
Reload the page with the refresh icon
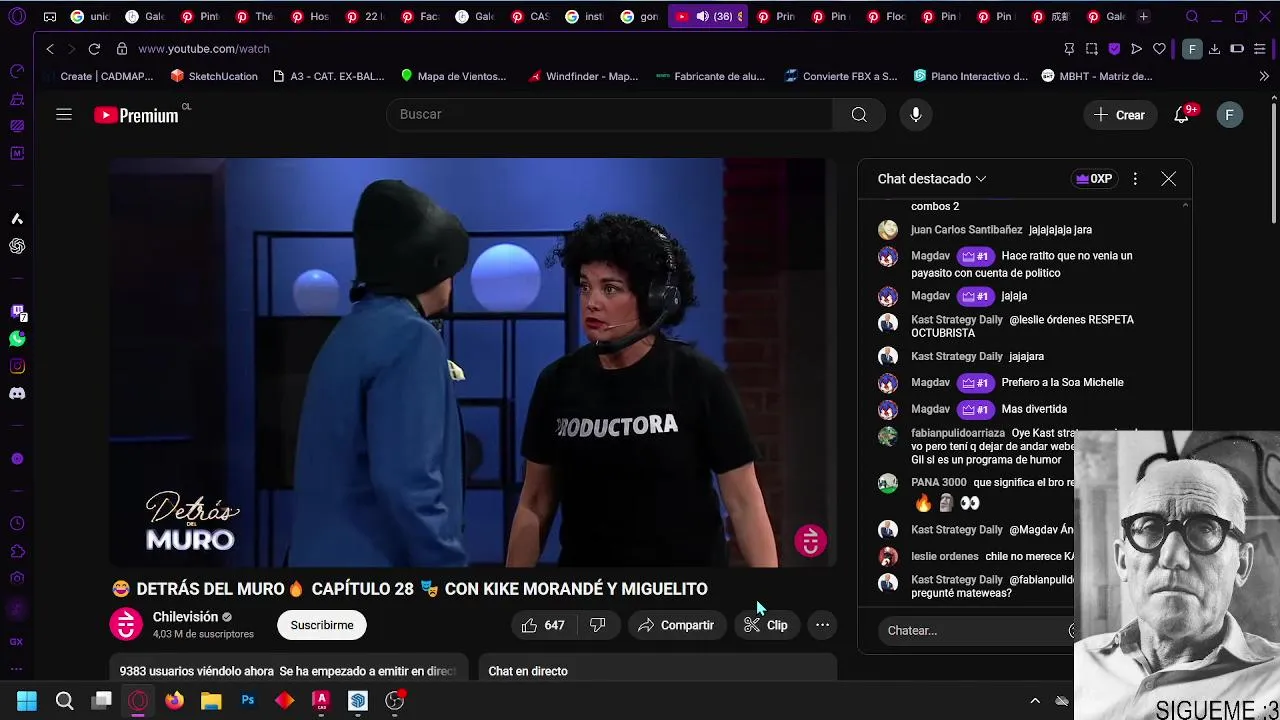94,48
